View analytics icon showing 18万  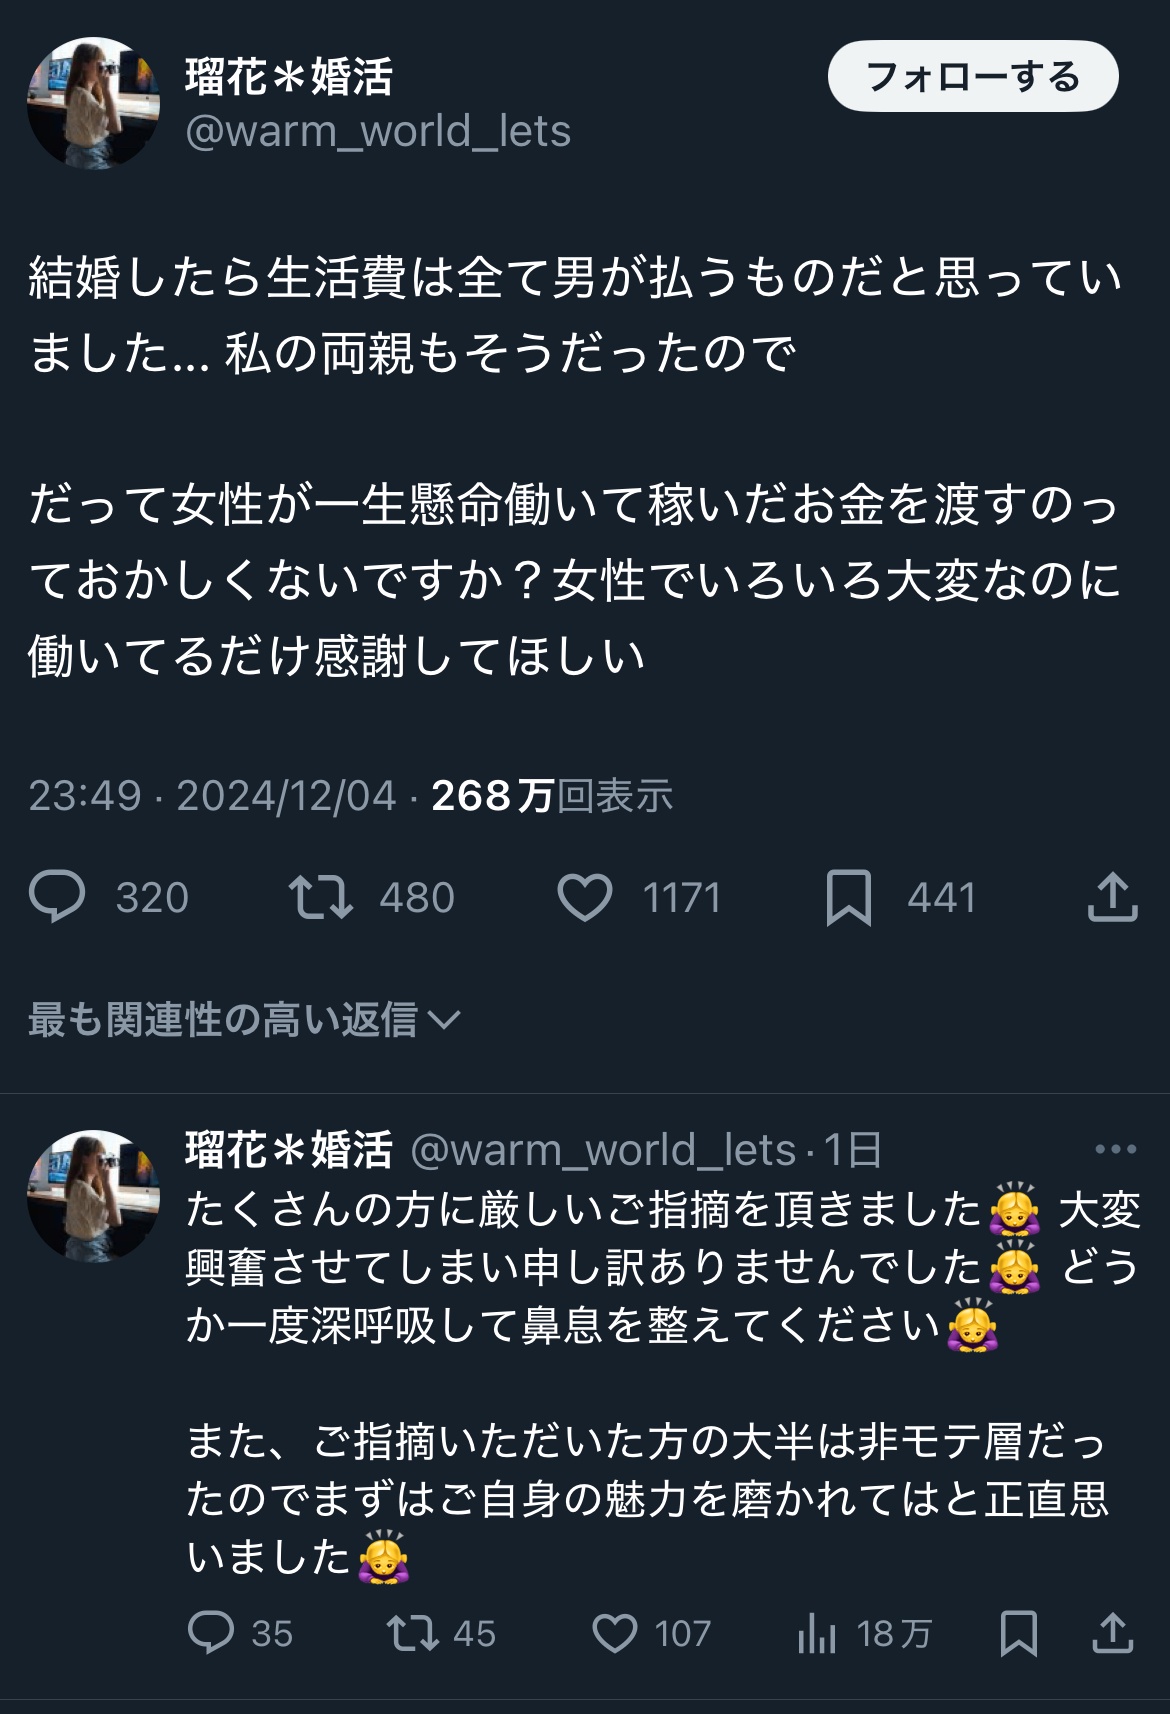[817, 1634]
